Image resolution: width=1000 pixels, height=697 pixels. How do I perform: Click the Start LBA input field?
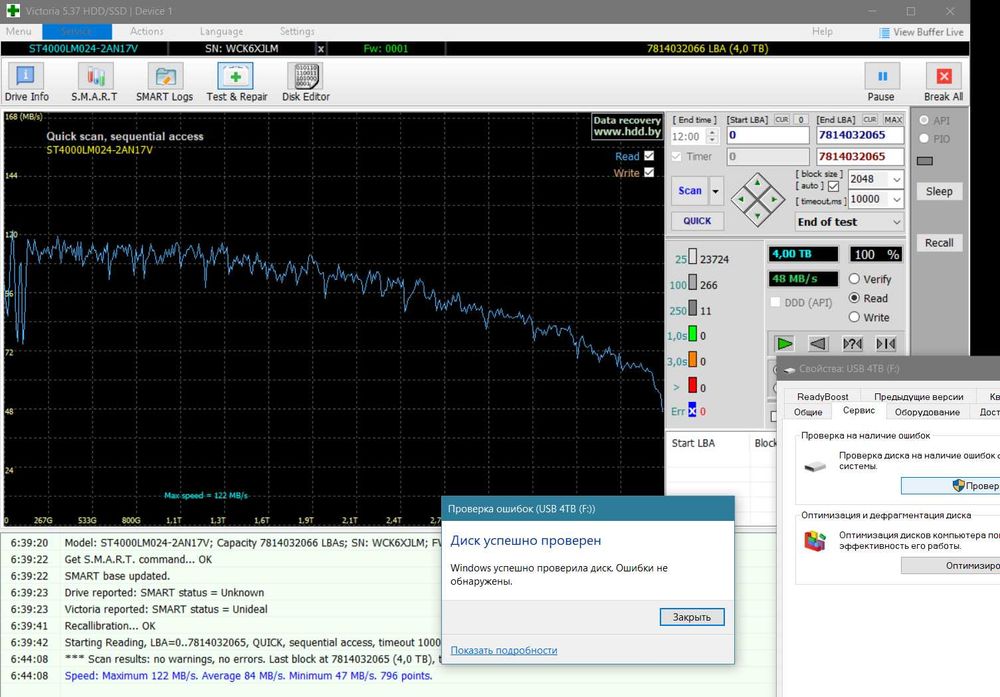767,135
